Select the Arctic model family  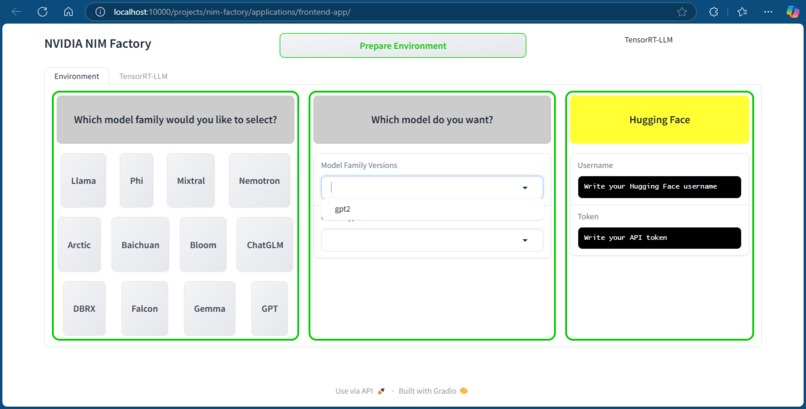[79, 245]
